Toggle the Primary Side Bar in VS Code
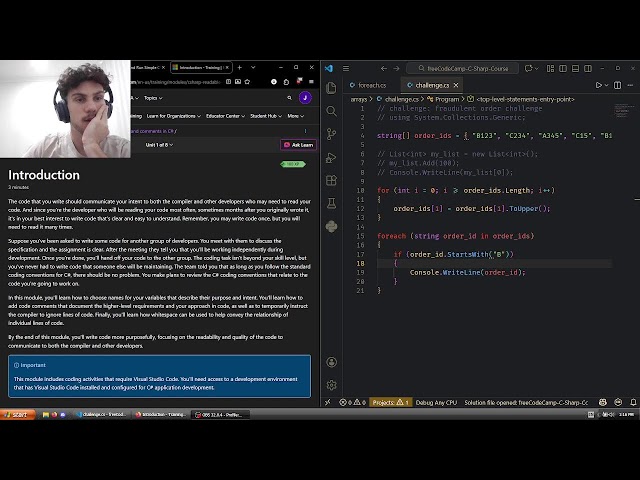Viewport: 640px width, 480px height. (x=563, y=68)
